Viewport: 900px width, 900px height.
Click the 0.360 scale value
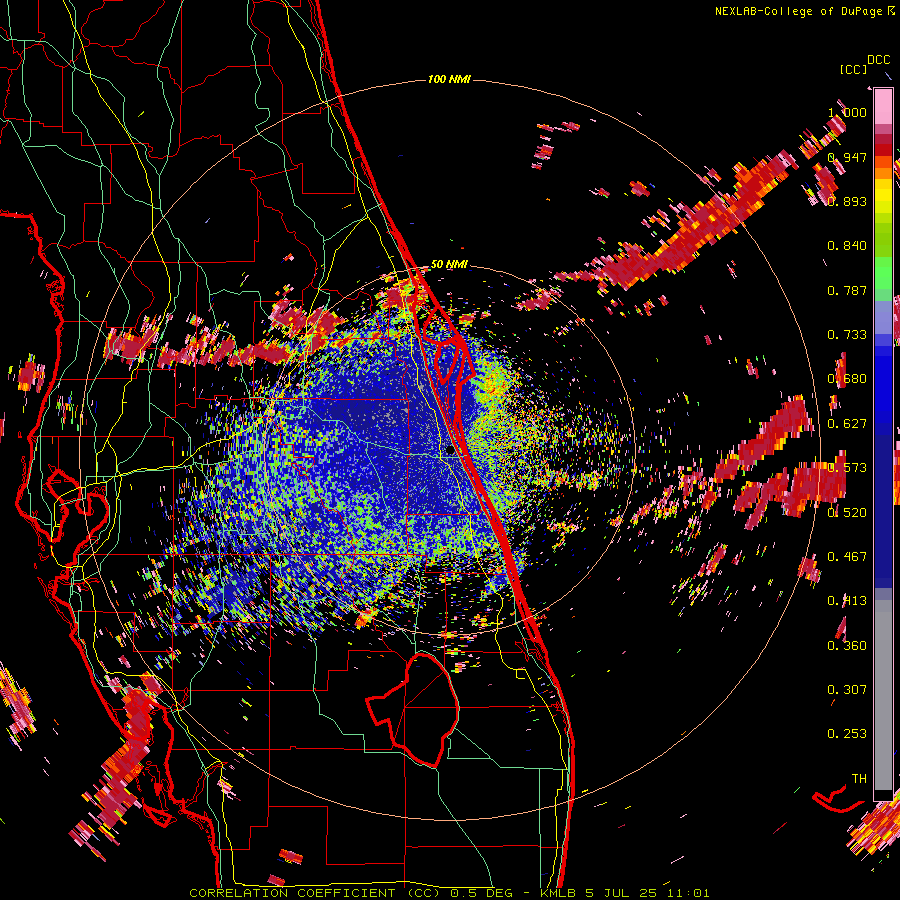pyautogui.click(x=847, y=646)
